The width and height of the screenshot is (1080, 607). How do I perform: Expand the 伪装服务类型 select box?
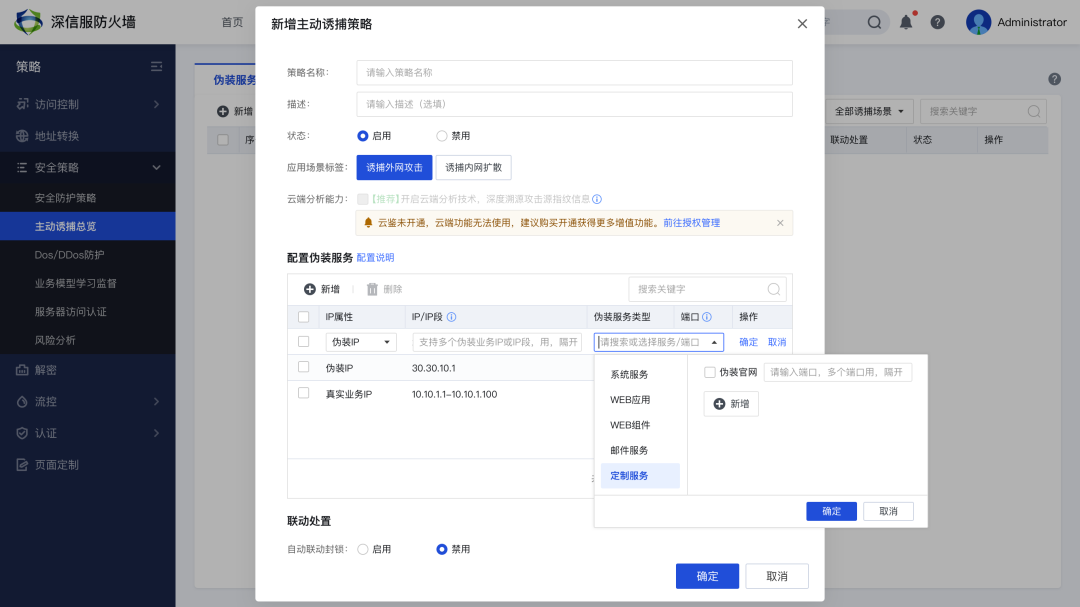pyautogui.click(x=658, y=342)
